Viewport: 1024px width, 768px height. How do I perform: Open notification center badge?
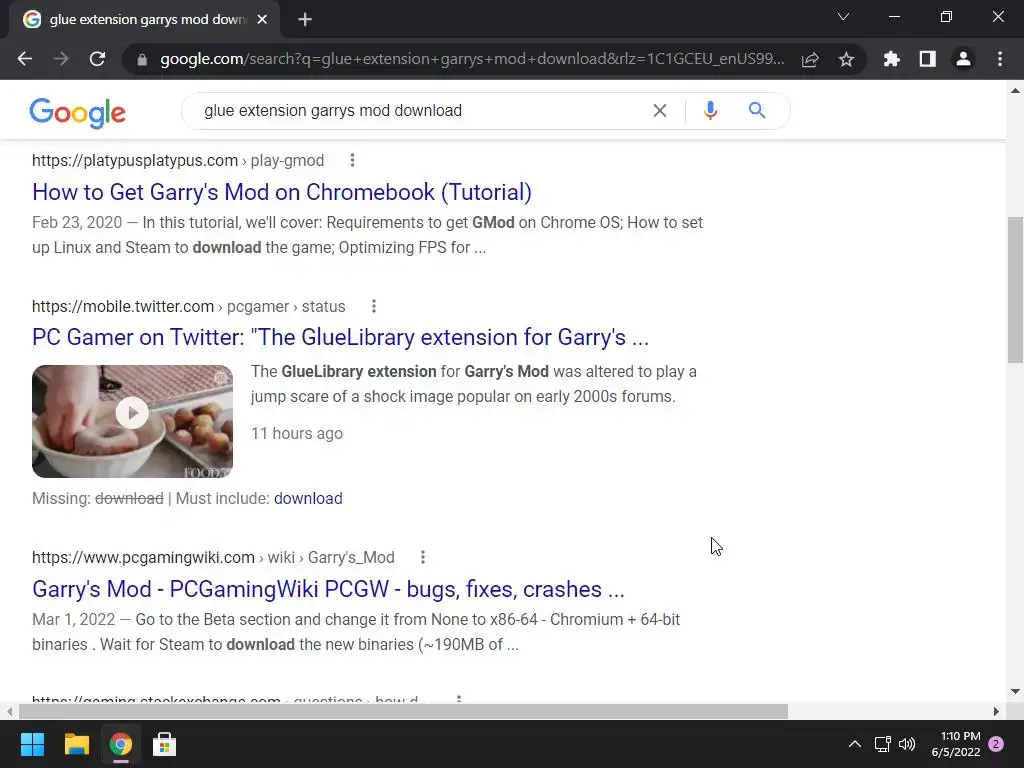click(x=996, y=744)
